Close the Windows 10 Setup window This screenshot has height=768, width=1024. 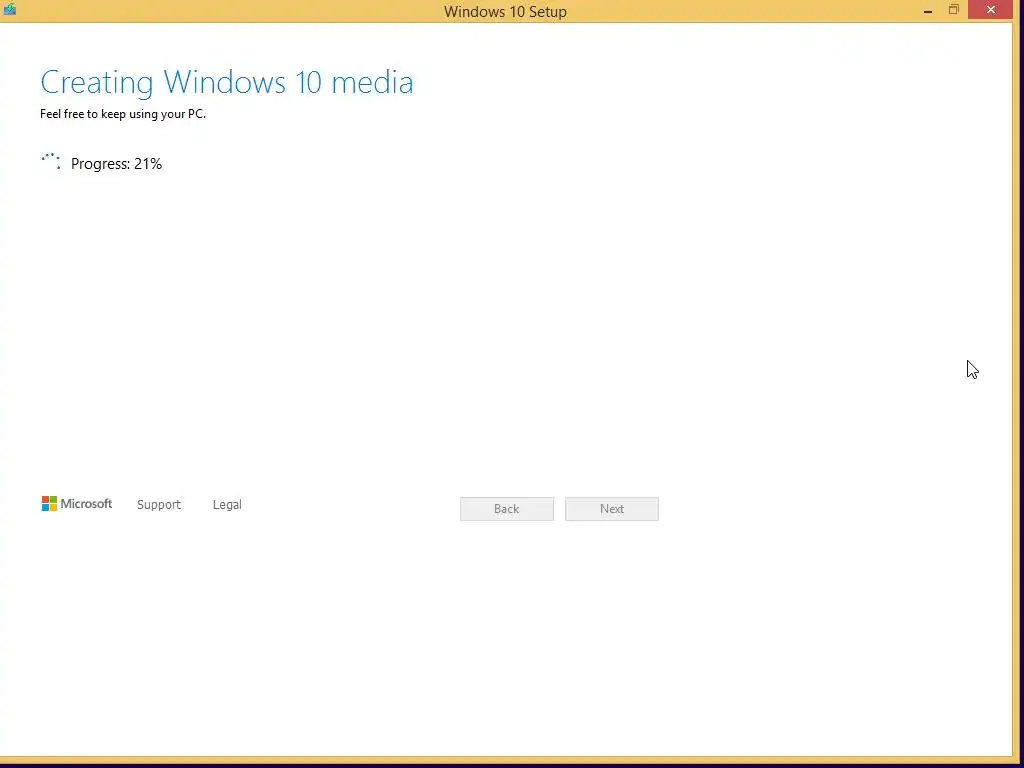point(991,10)
